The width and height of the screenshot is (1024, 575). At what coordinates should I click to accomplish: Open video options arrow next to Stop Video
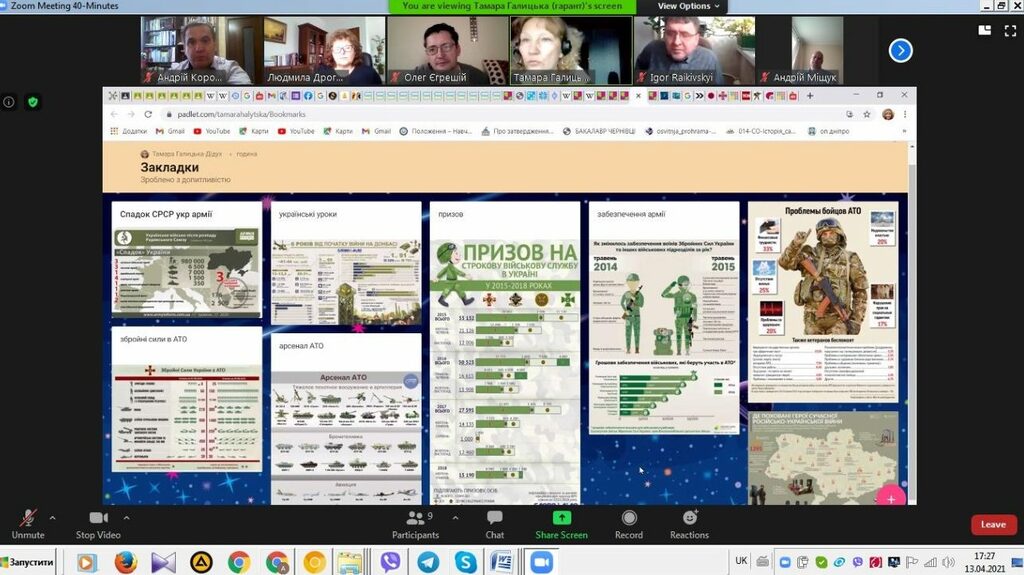tap(126, 518)
